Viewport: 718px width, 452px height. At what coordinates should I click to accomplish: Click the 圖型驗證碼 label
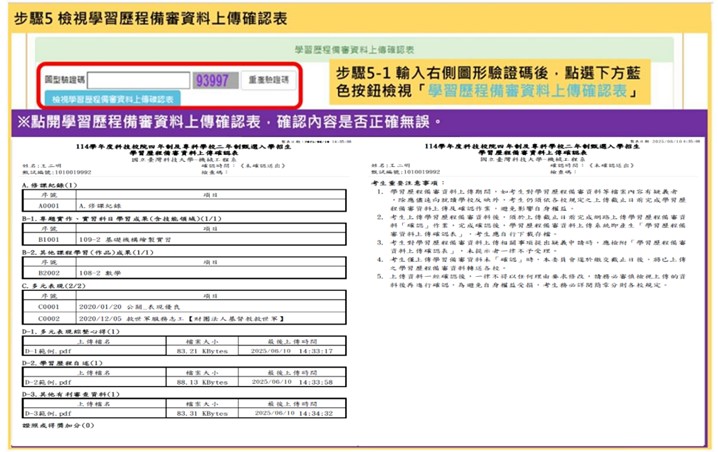click(65, 80)
